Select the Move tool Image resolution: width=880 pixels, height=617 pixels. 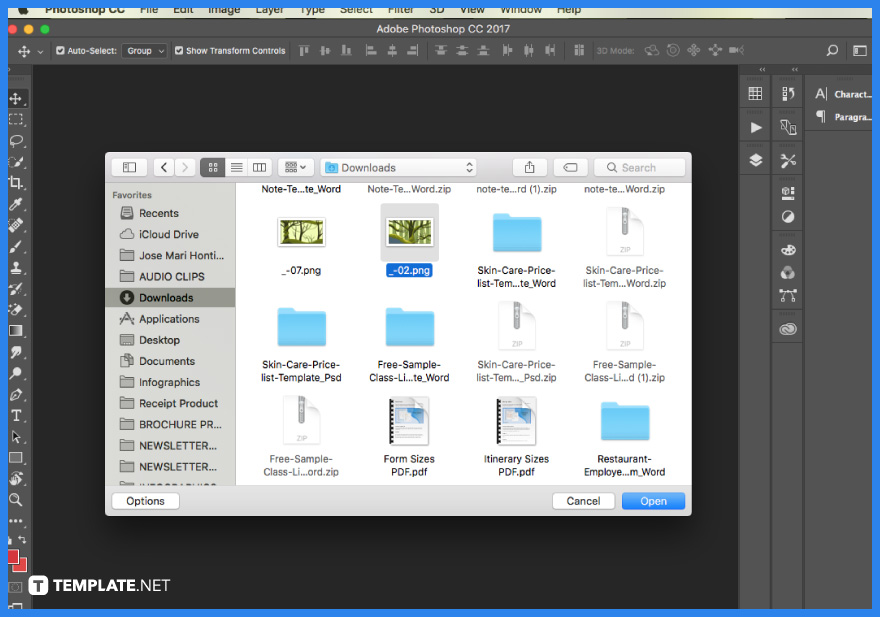click(15, 98)
